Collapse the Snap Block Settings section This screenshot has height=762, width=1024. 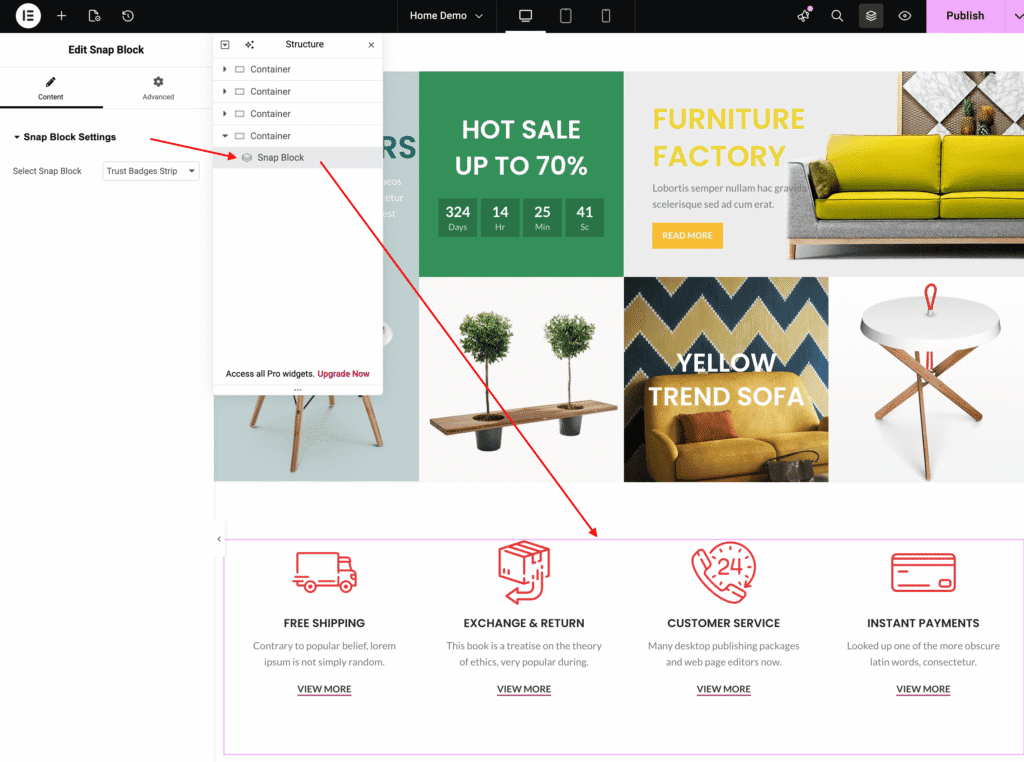17,137
